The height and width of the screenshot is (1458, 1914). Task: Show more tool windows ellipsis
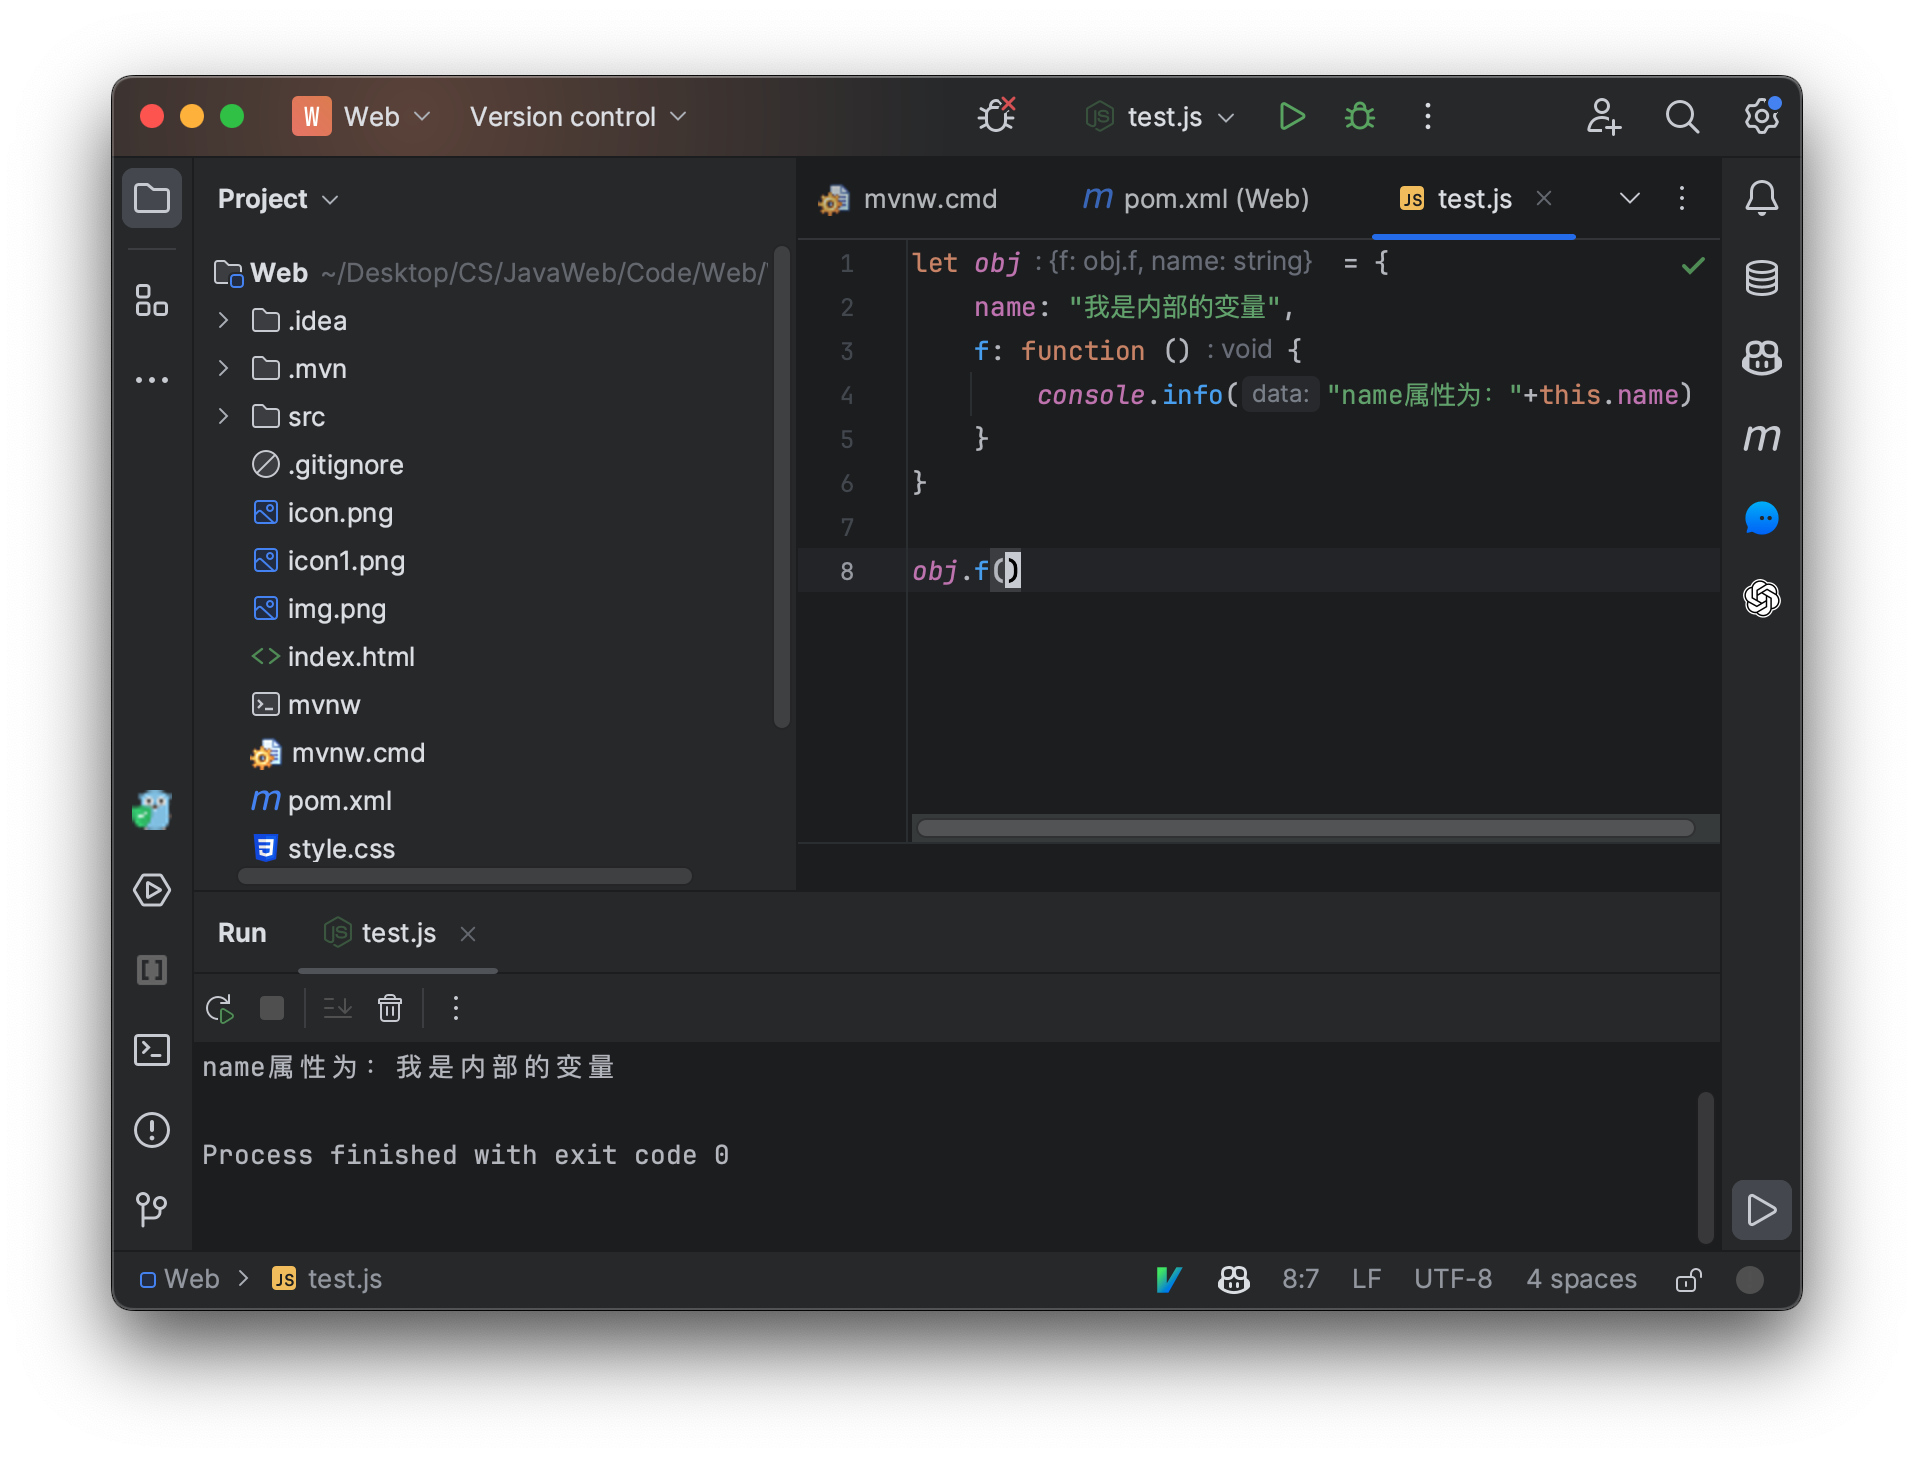click(x=152, y=380)
